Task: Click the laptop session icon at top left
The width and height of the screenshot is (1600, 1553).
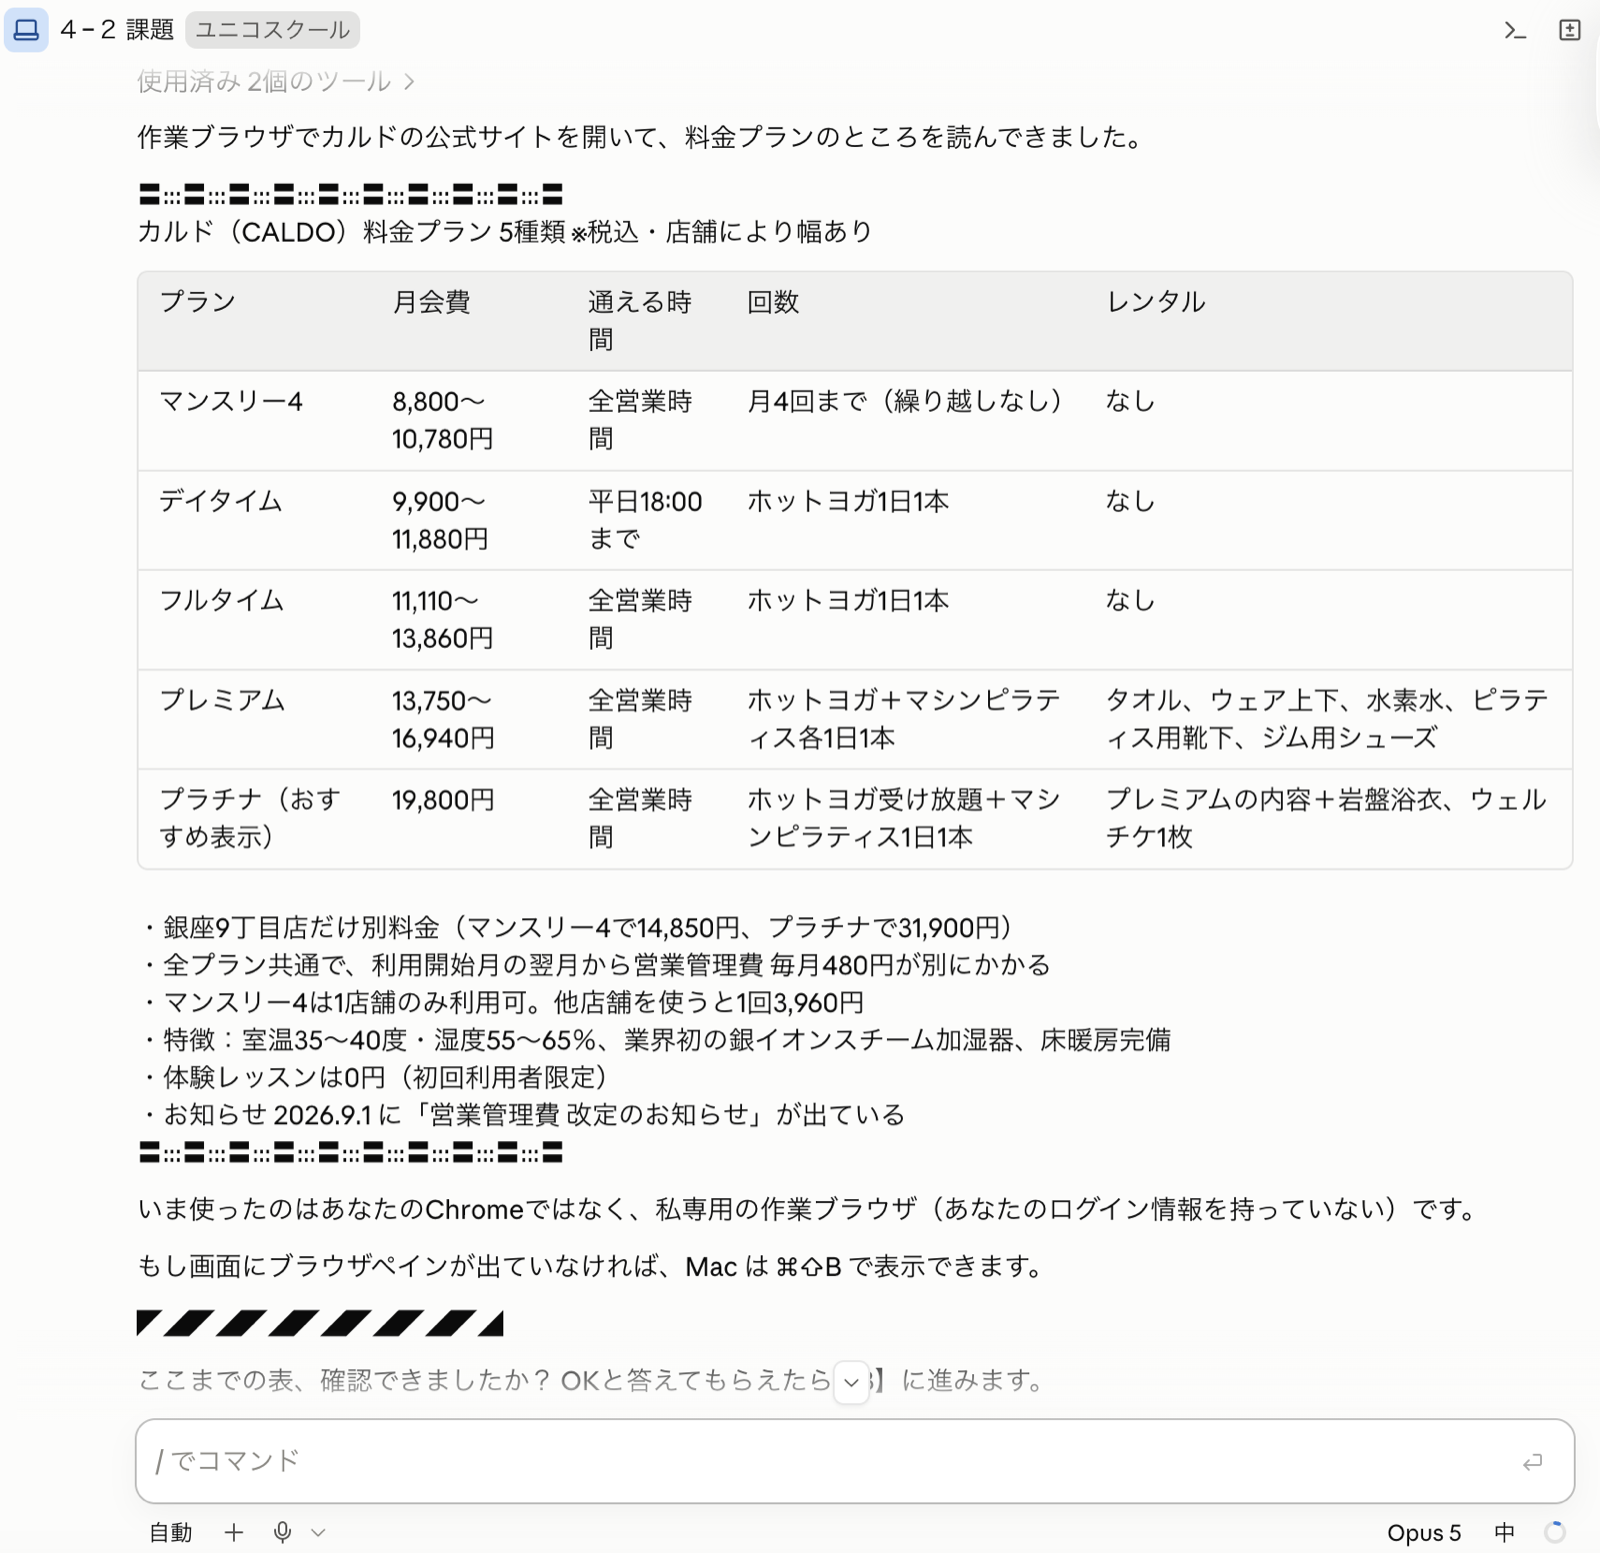Action: pos(26,29)
